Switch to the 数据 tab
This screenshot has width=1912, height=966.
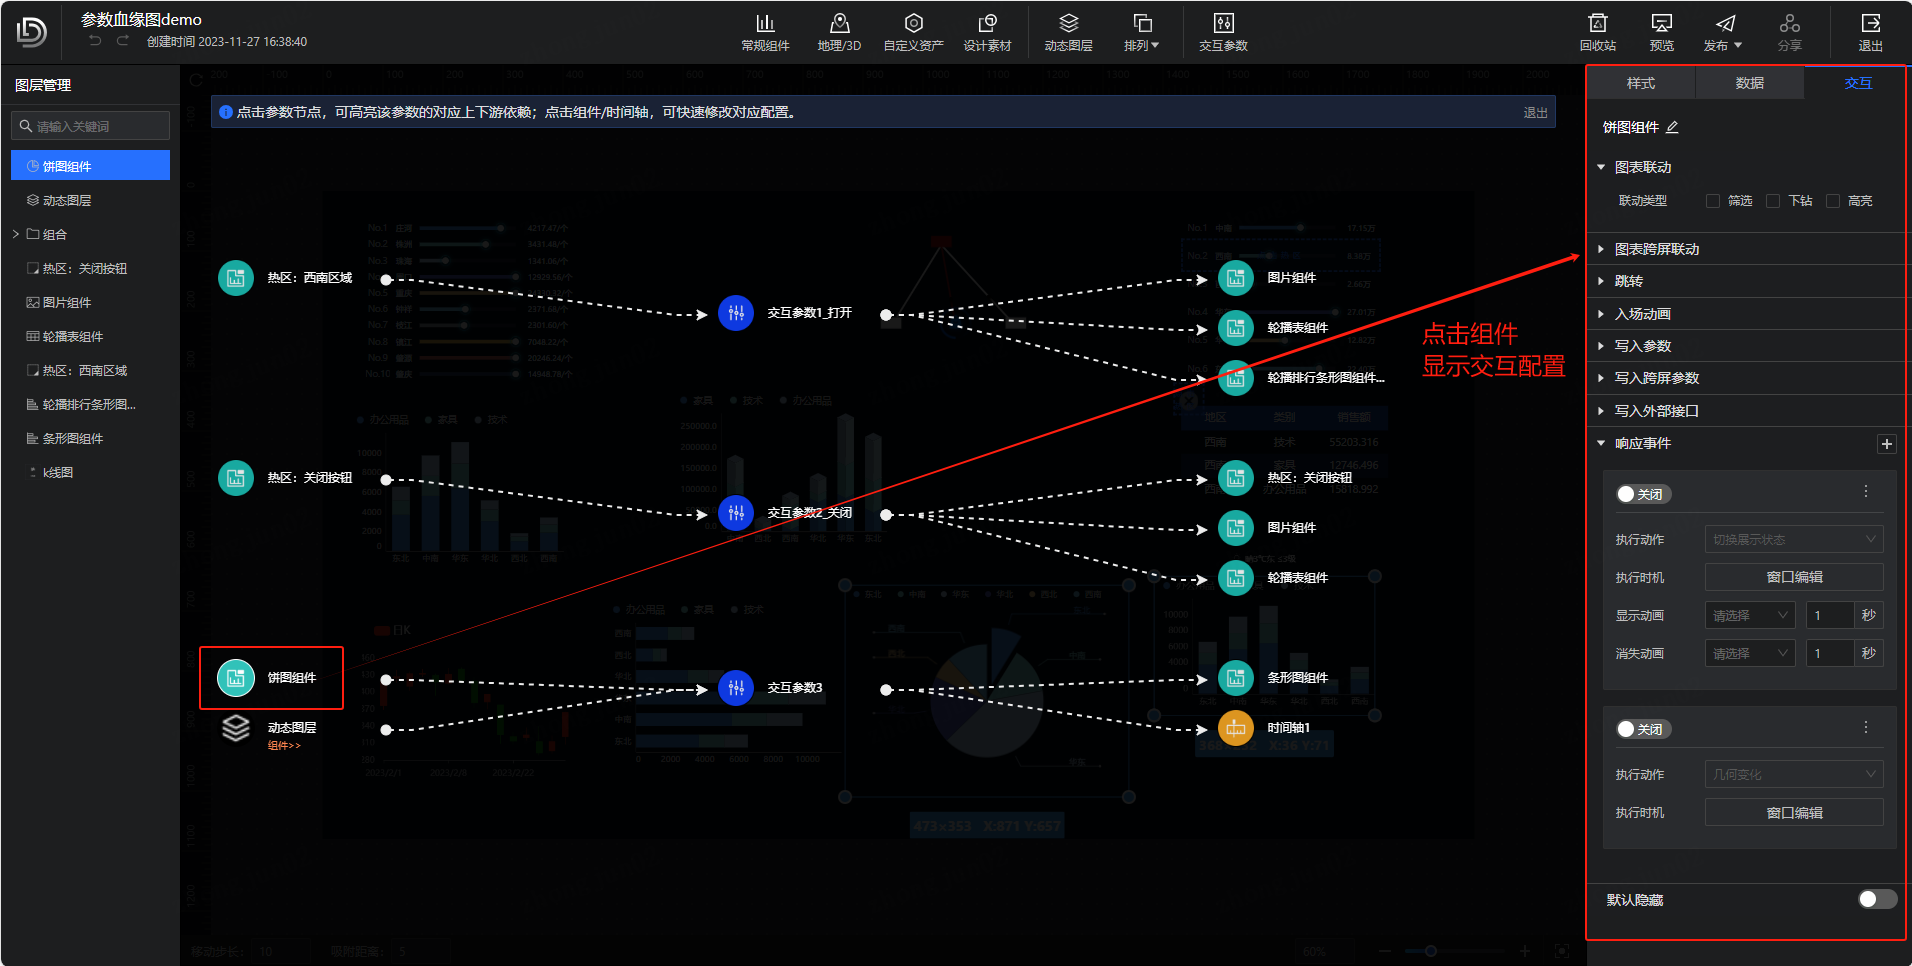pyautogui.click(x=1749, y=83)
